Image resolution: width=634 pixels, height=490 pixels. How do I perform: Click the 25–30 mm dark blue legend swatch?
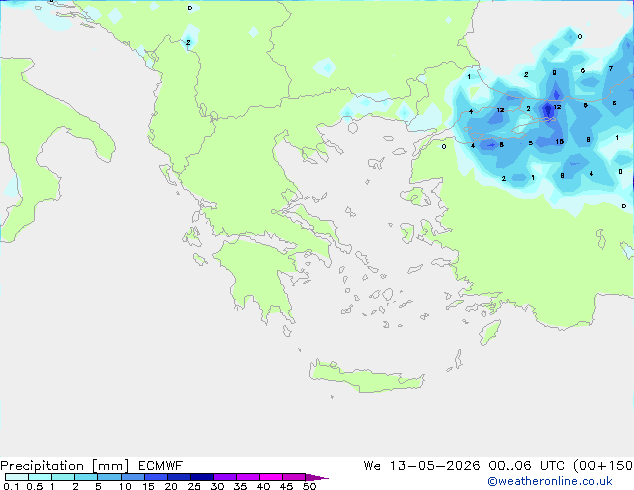click(202, 477)
